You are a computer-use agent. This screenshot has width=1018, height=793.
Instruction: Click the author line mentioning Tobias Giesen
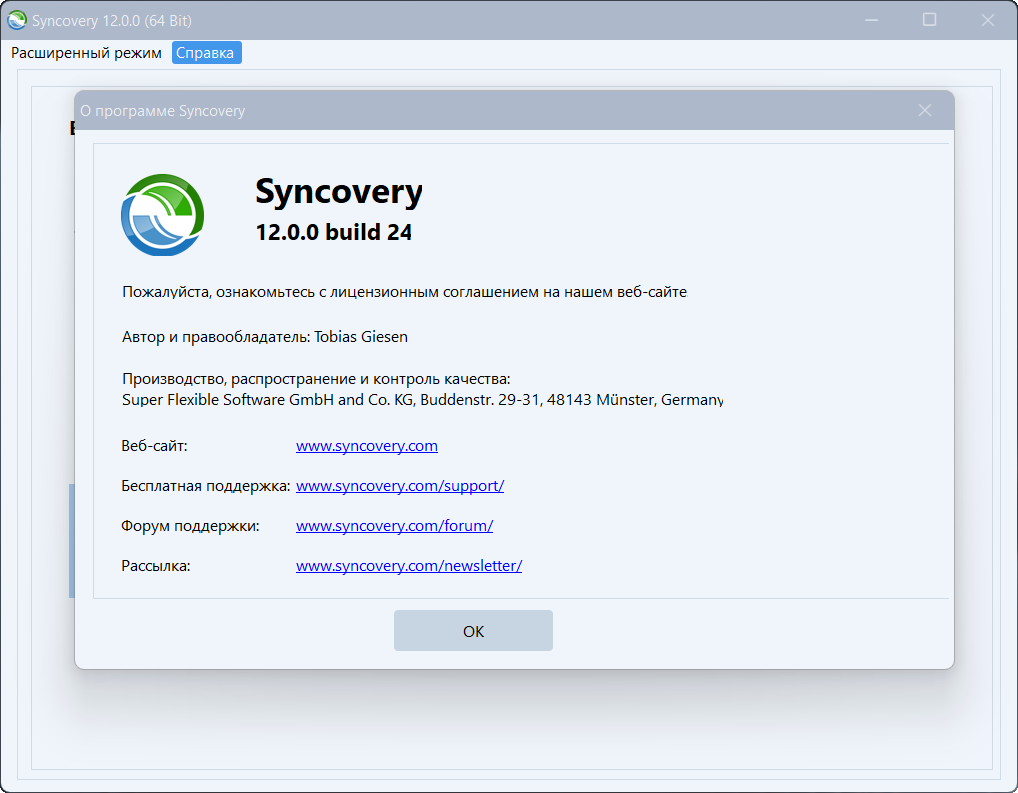(265, 336)
